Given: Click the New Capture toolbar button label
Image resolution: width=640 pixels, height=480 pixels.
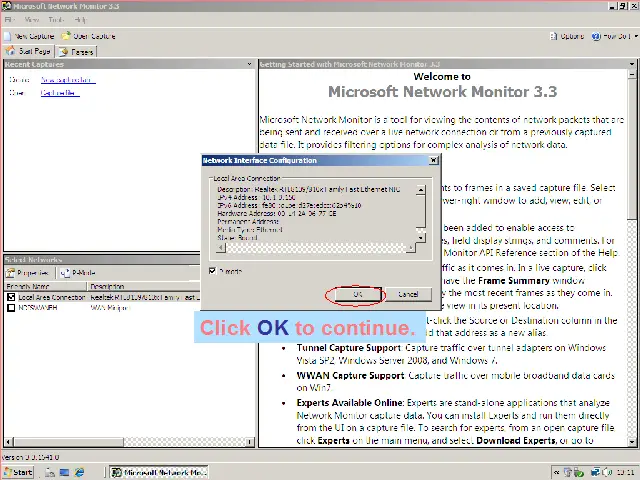Looking at the screenshot, I should tap(34, 36).
